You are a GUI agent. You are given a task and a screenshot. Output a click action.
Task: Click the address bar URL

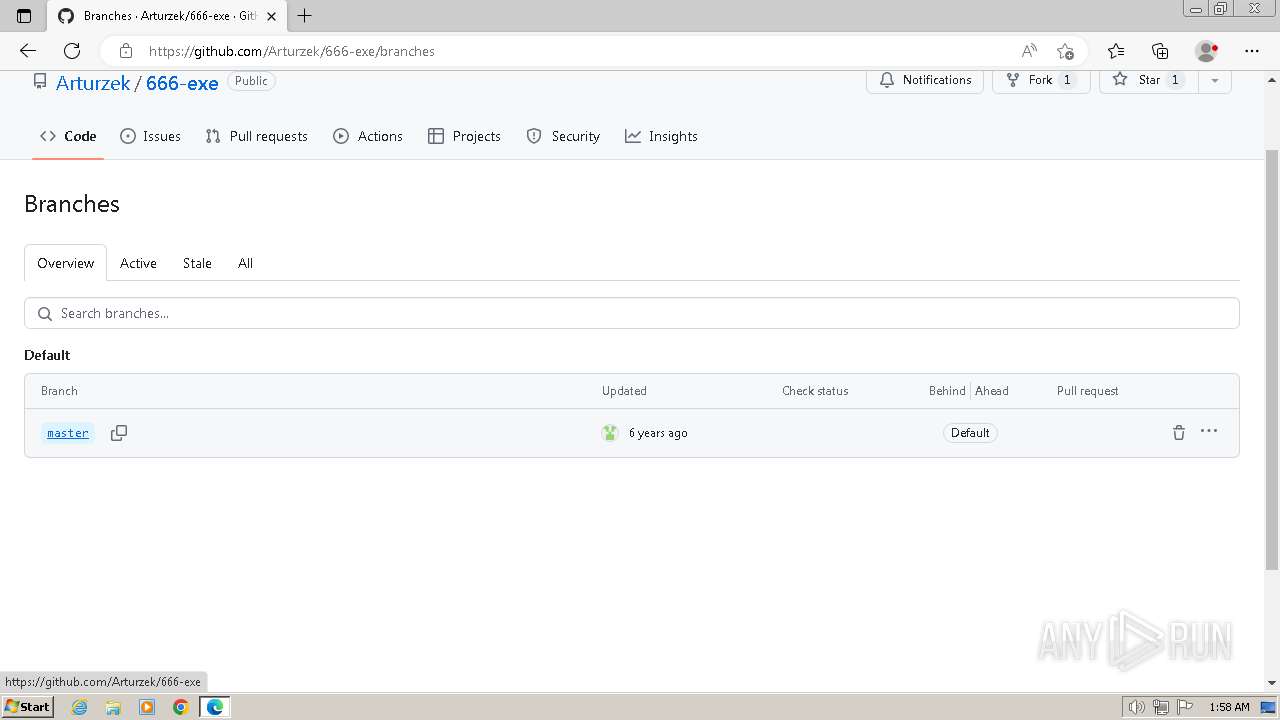coord(292,51)
